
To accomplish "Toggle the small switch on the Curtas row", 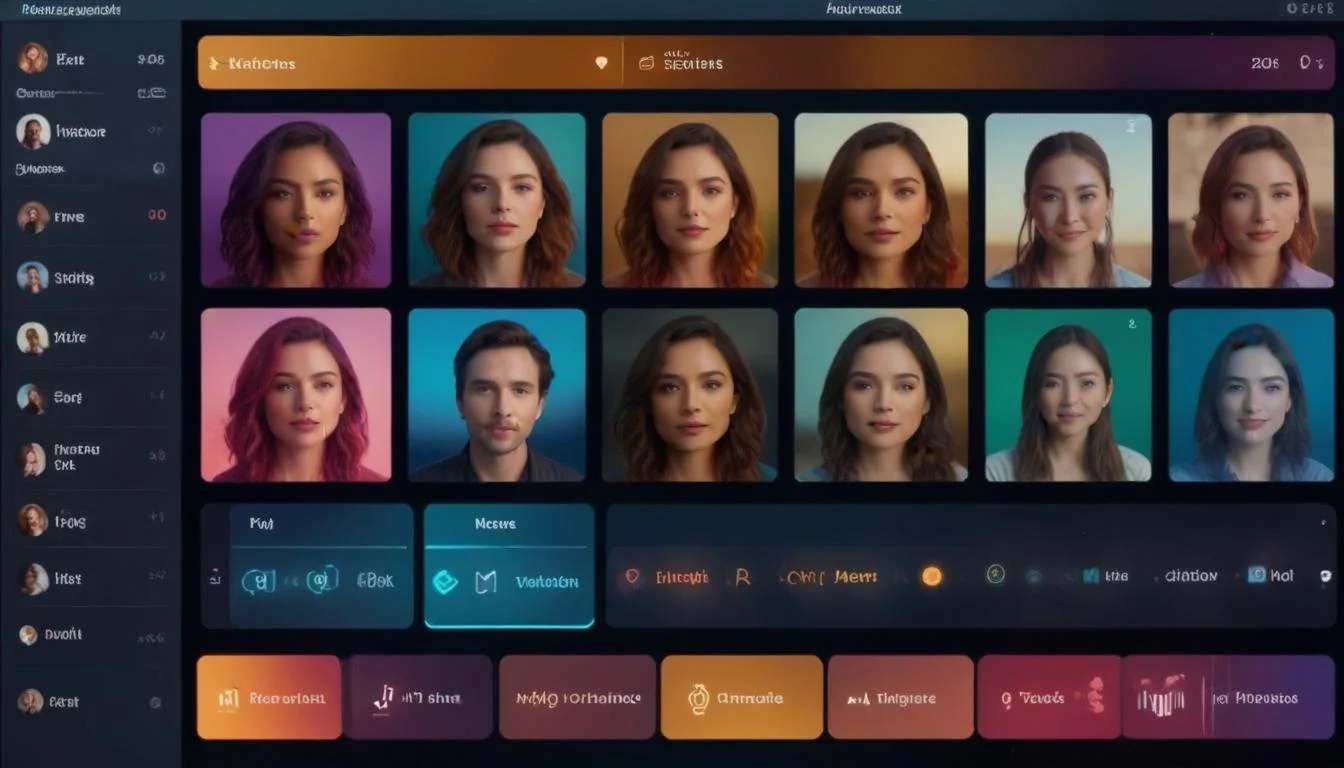I will click(151, 93).
